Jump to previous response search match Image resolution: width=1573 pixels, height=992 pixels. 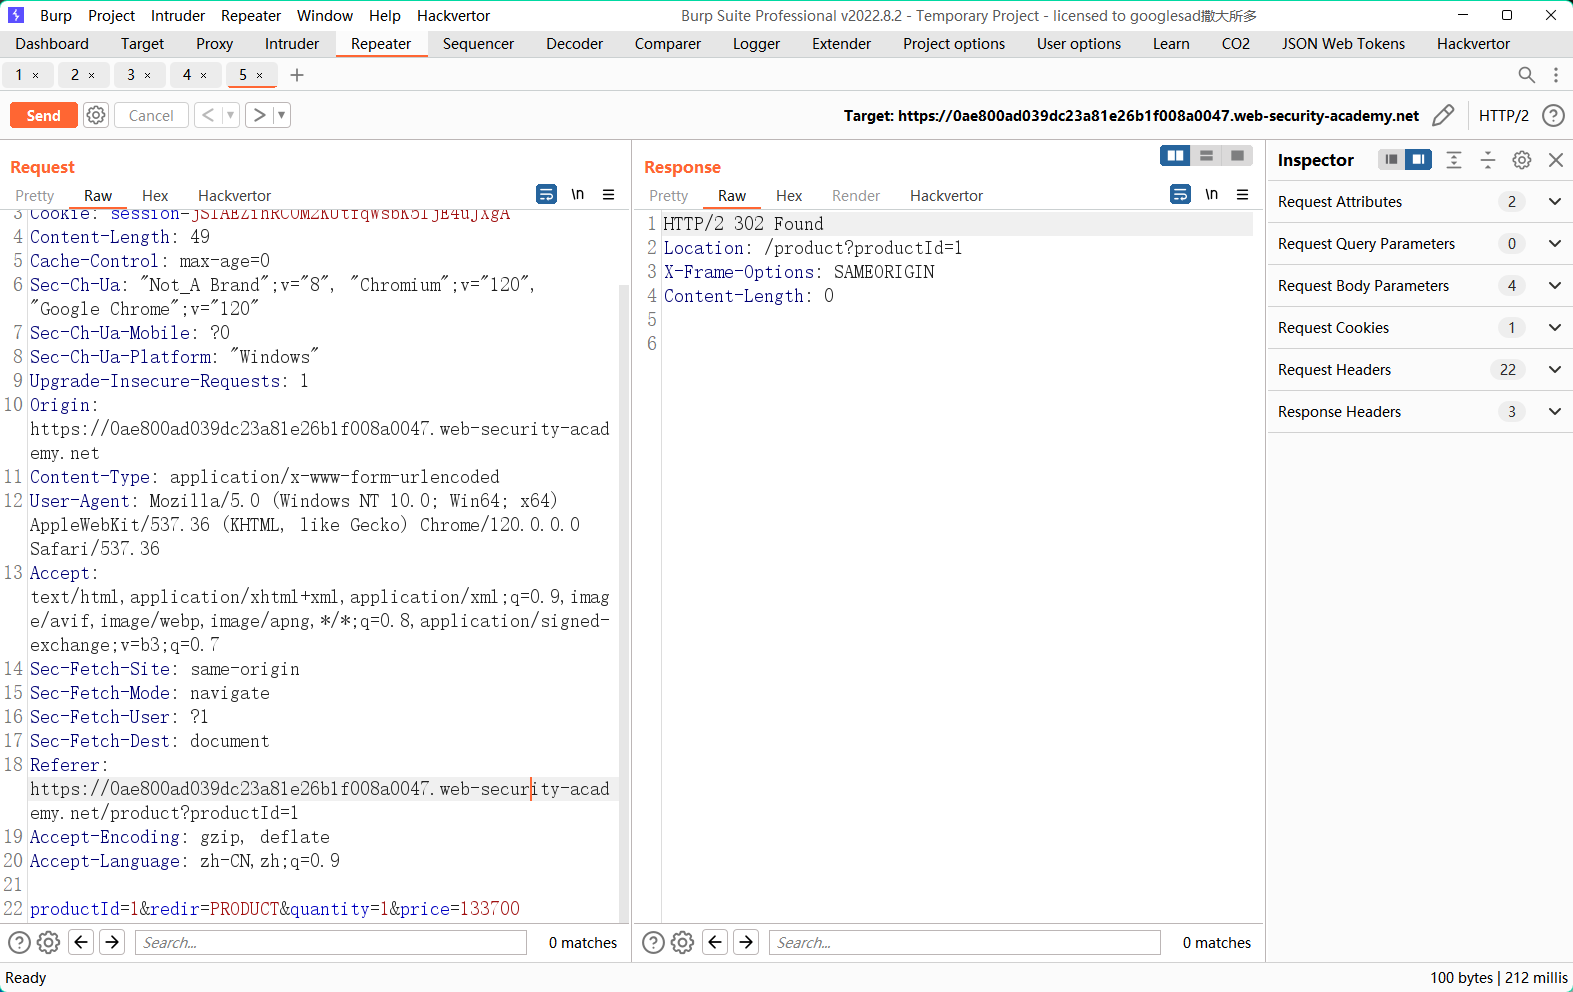(716, 942)
